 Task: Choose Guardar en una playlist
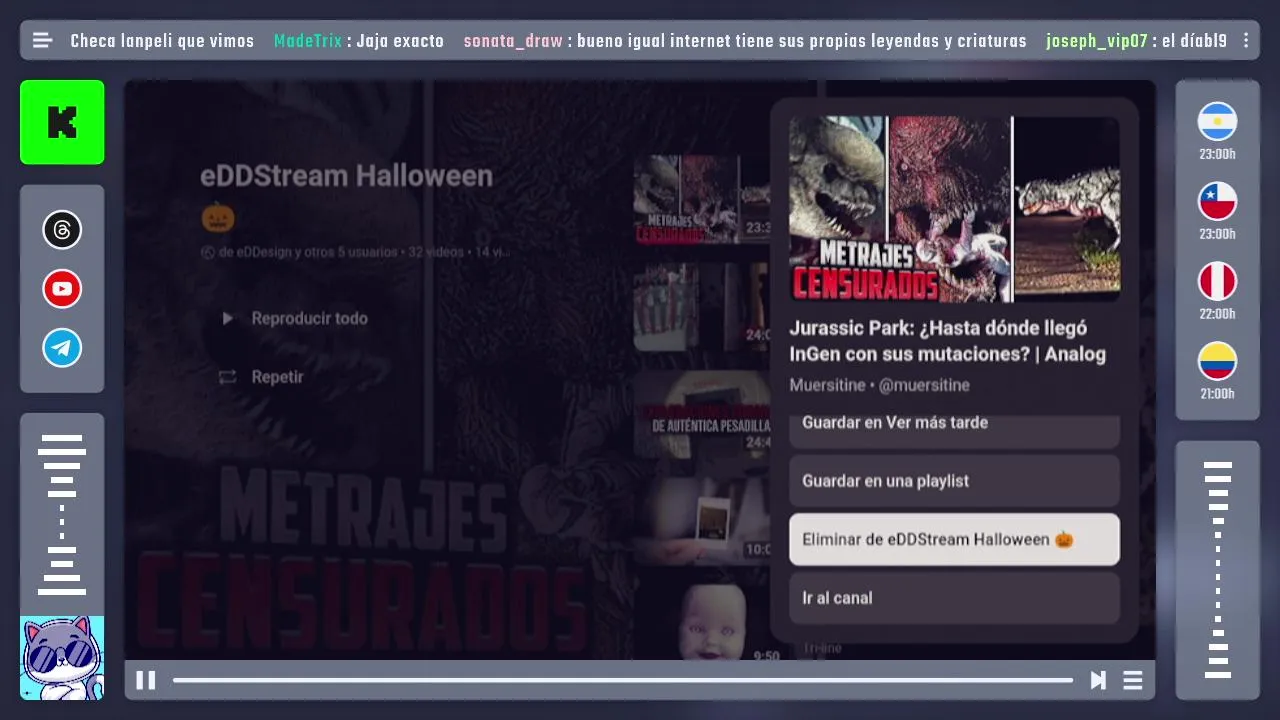[954, 481]
